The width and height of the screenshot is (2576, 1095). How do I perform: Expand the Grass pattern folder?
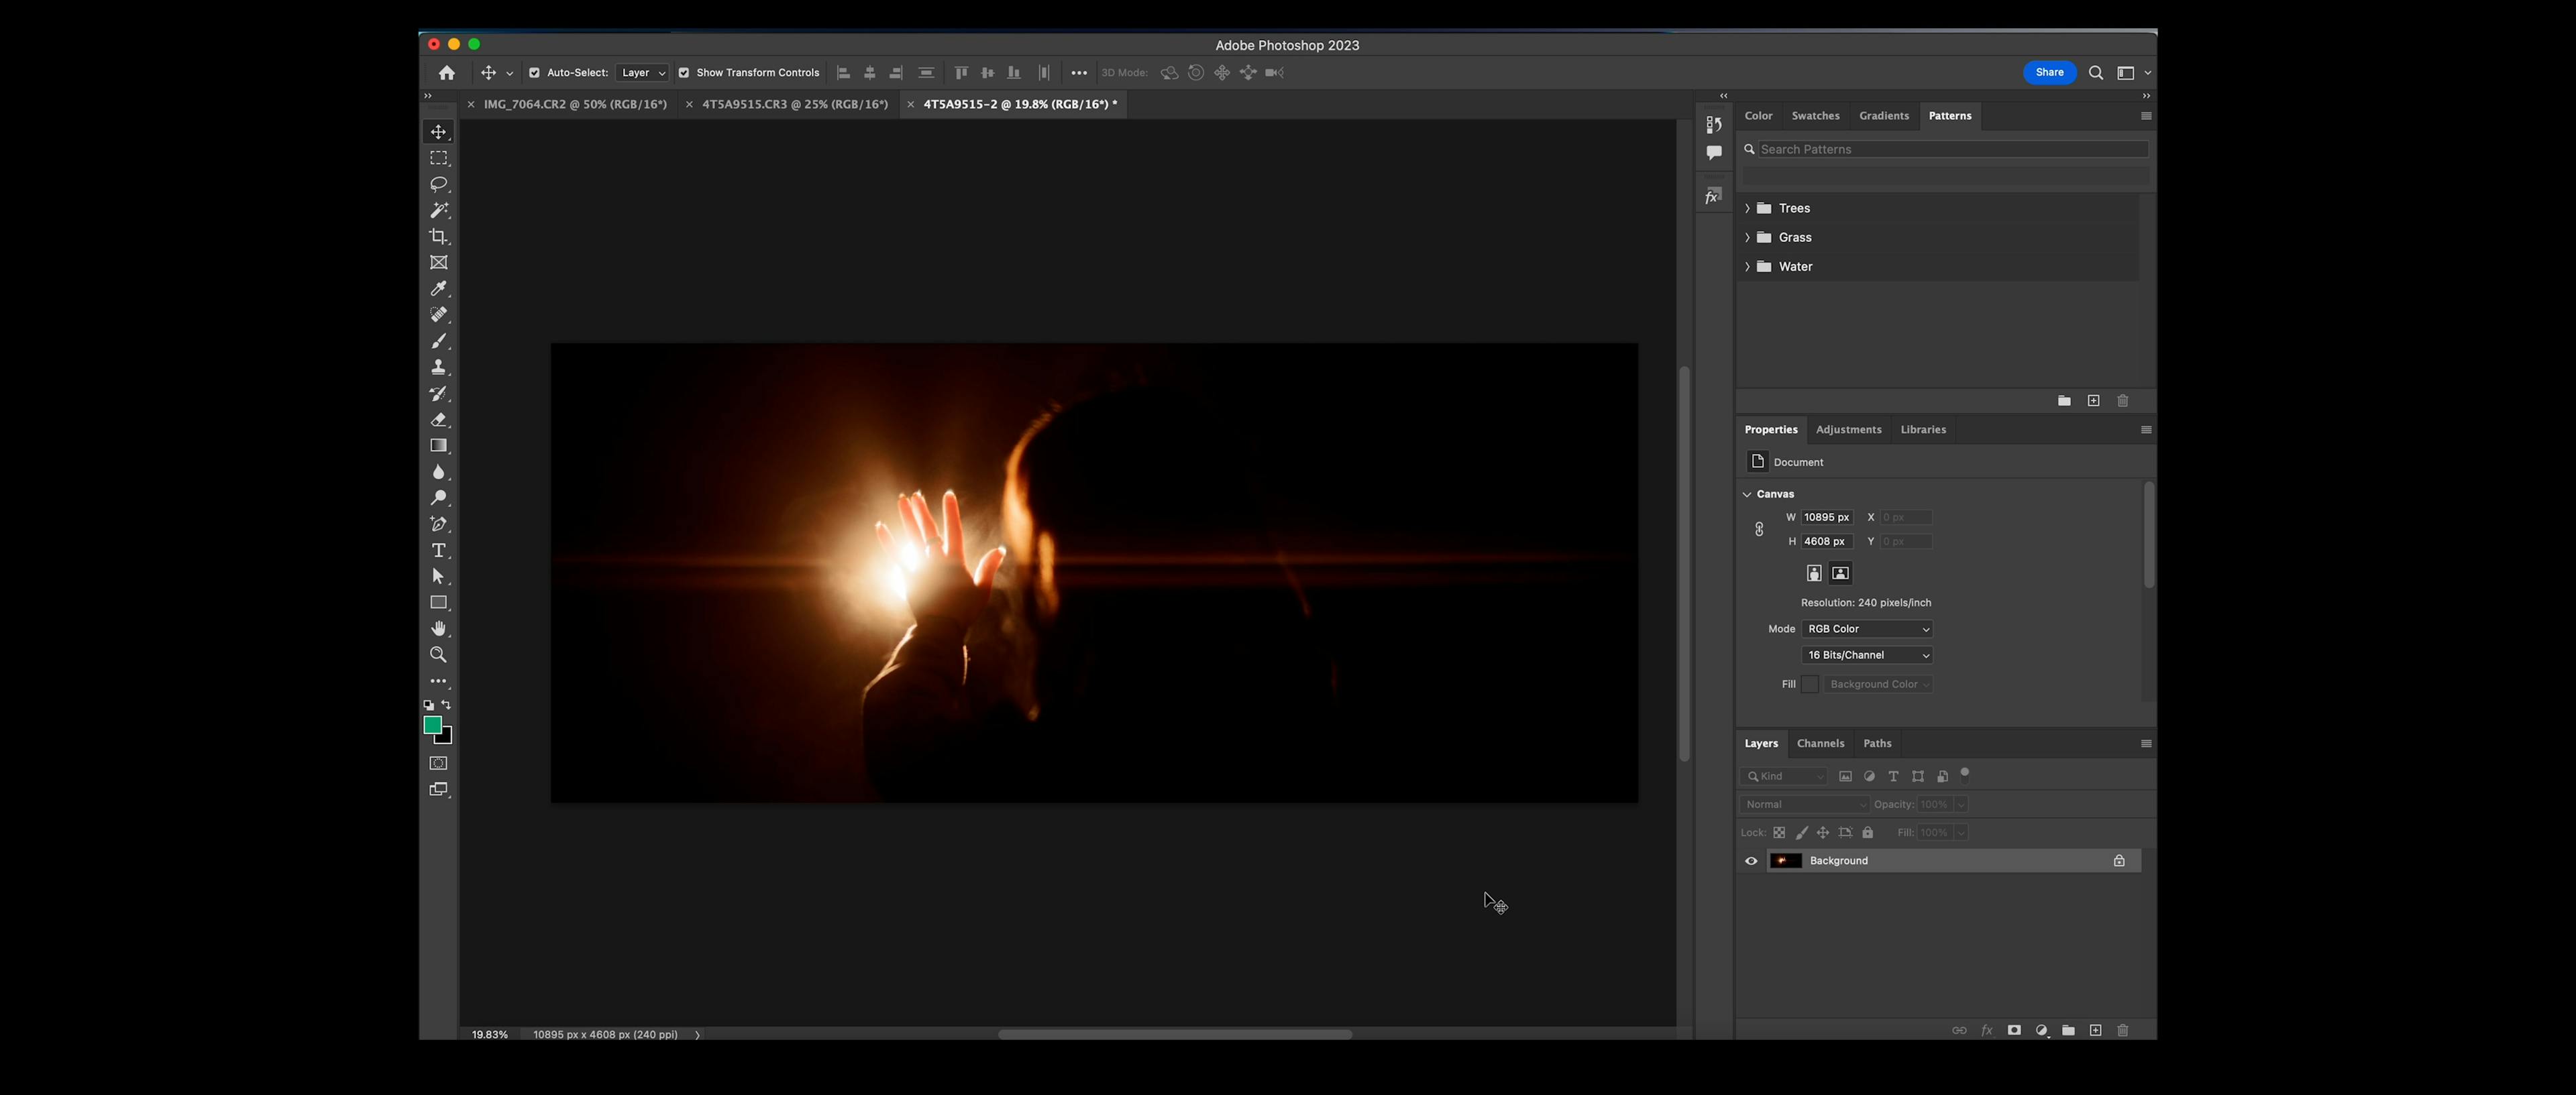tap(1747, 237)
